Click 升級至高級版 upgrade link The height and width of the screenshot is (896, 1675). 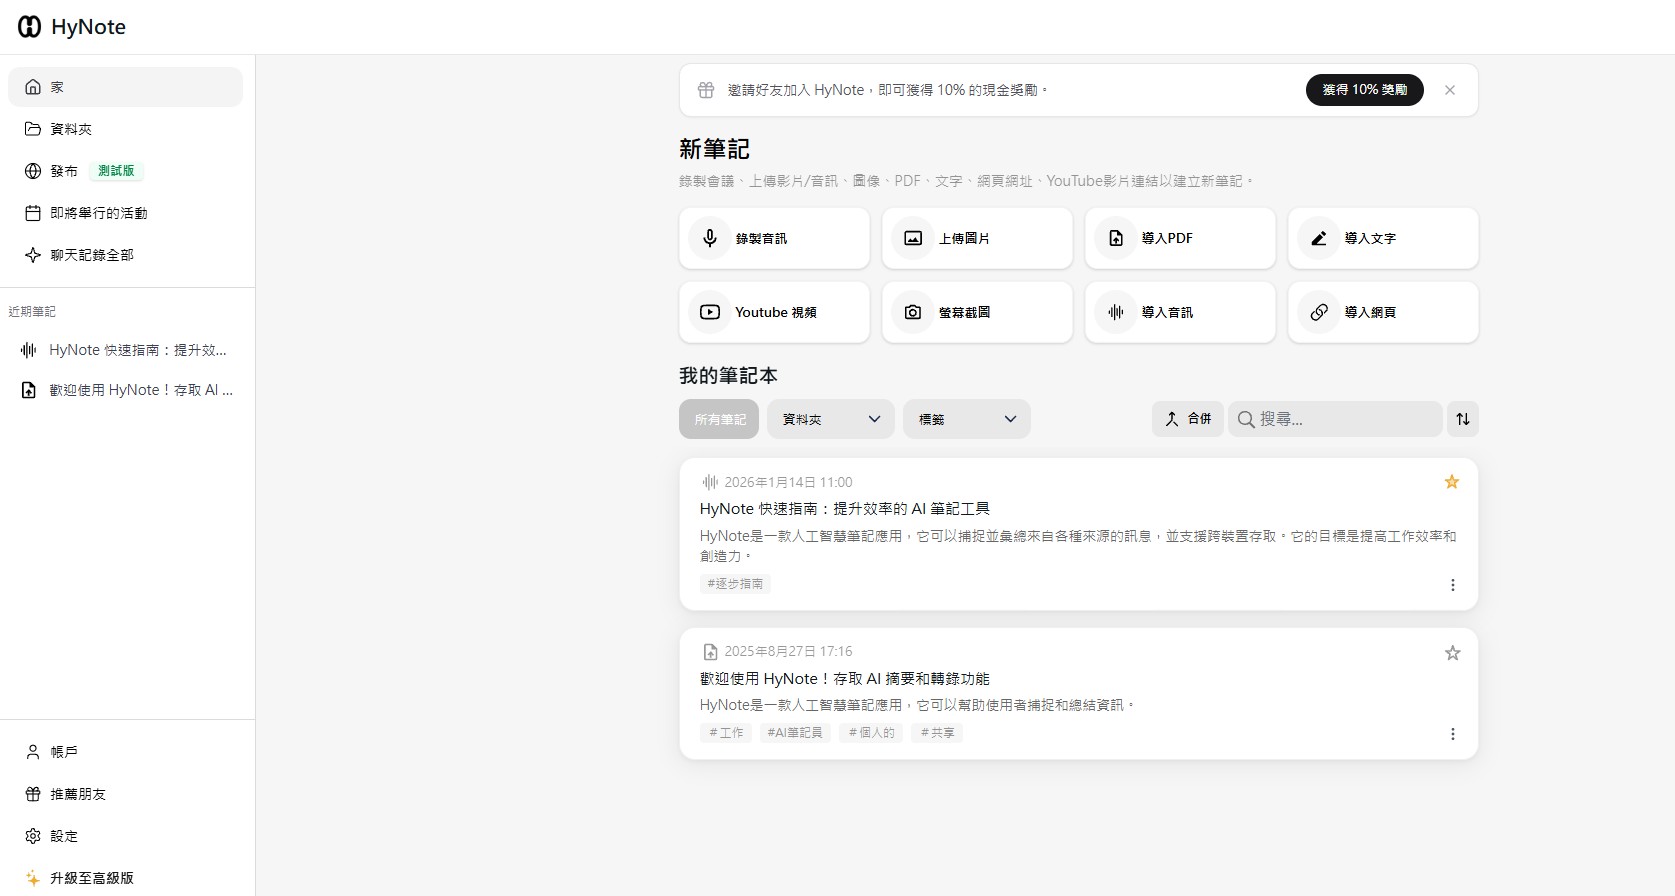click(125, 878)
